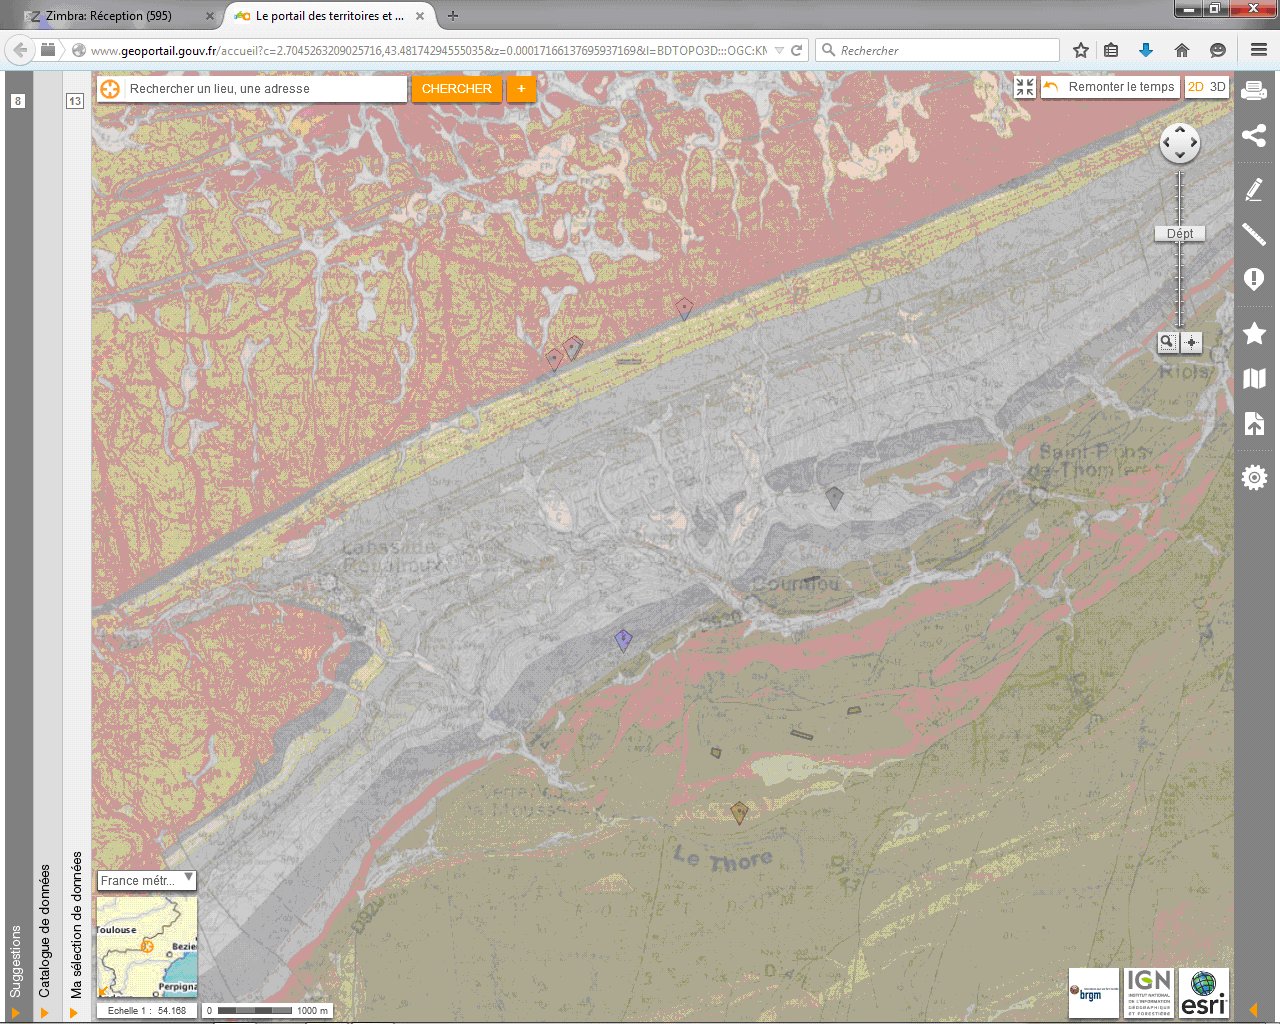Viewport: 1280px width, 1024px height.
Task: Expand the Ma sélection de données panel
Action: (76, 919)
